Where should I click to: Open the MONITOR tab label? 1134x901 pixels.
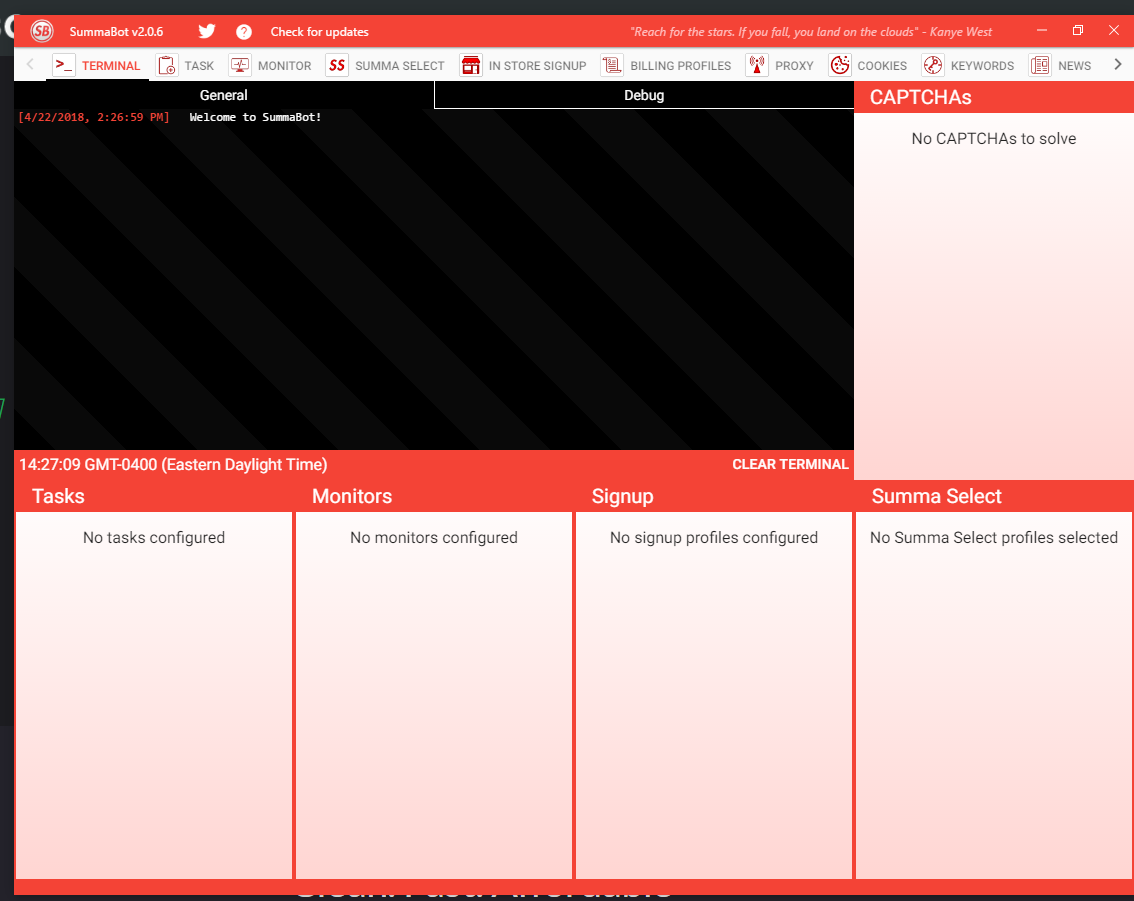284,66
